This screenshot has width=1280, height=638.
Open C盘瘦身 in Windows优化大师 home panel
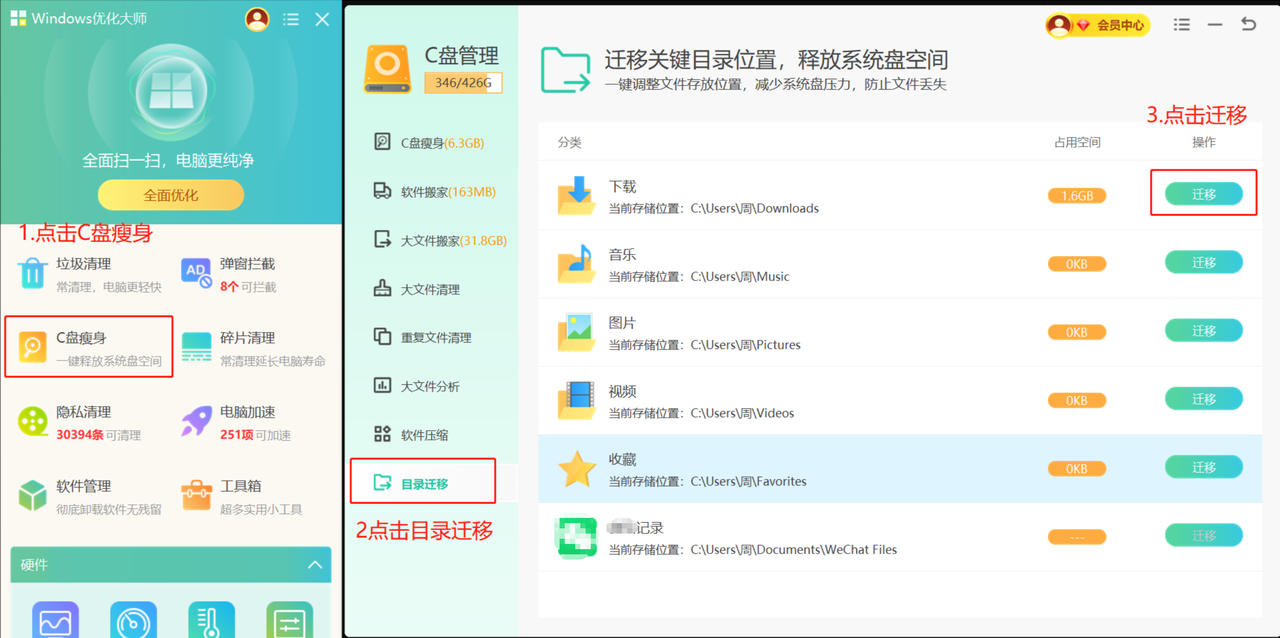pos(89,347)
